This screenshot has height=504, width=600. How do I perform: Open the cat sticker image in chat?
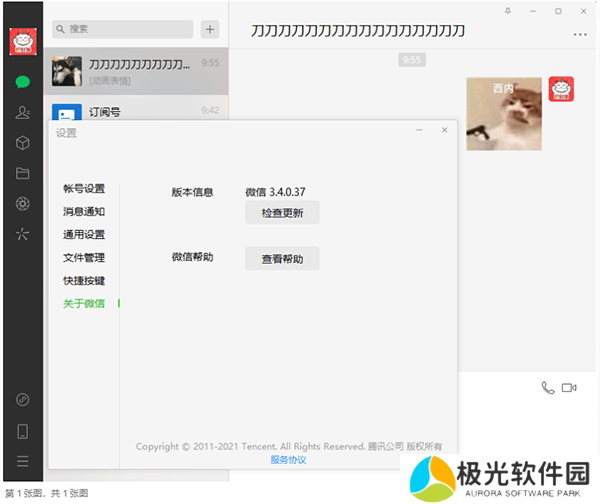[x=504, y=114]
